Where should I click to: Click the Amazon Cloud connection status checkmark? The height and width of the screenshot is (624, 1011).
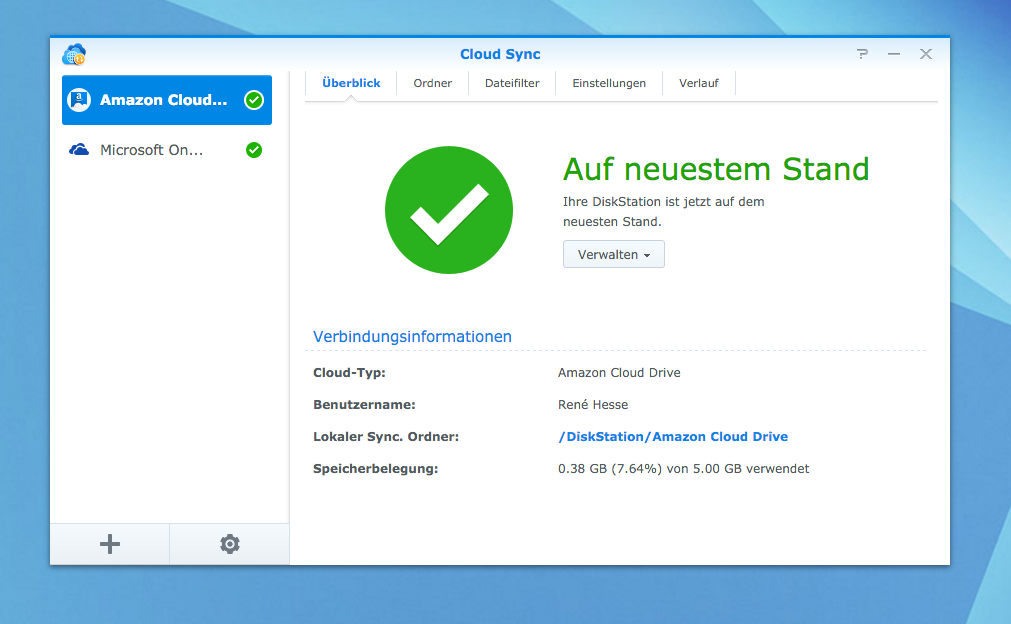pos(254,100)
